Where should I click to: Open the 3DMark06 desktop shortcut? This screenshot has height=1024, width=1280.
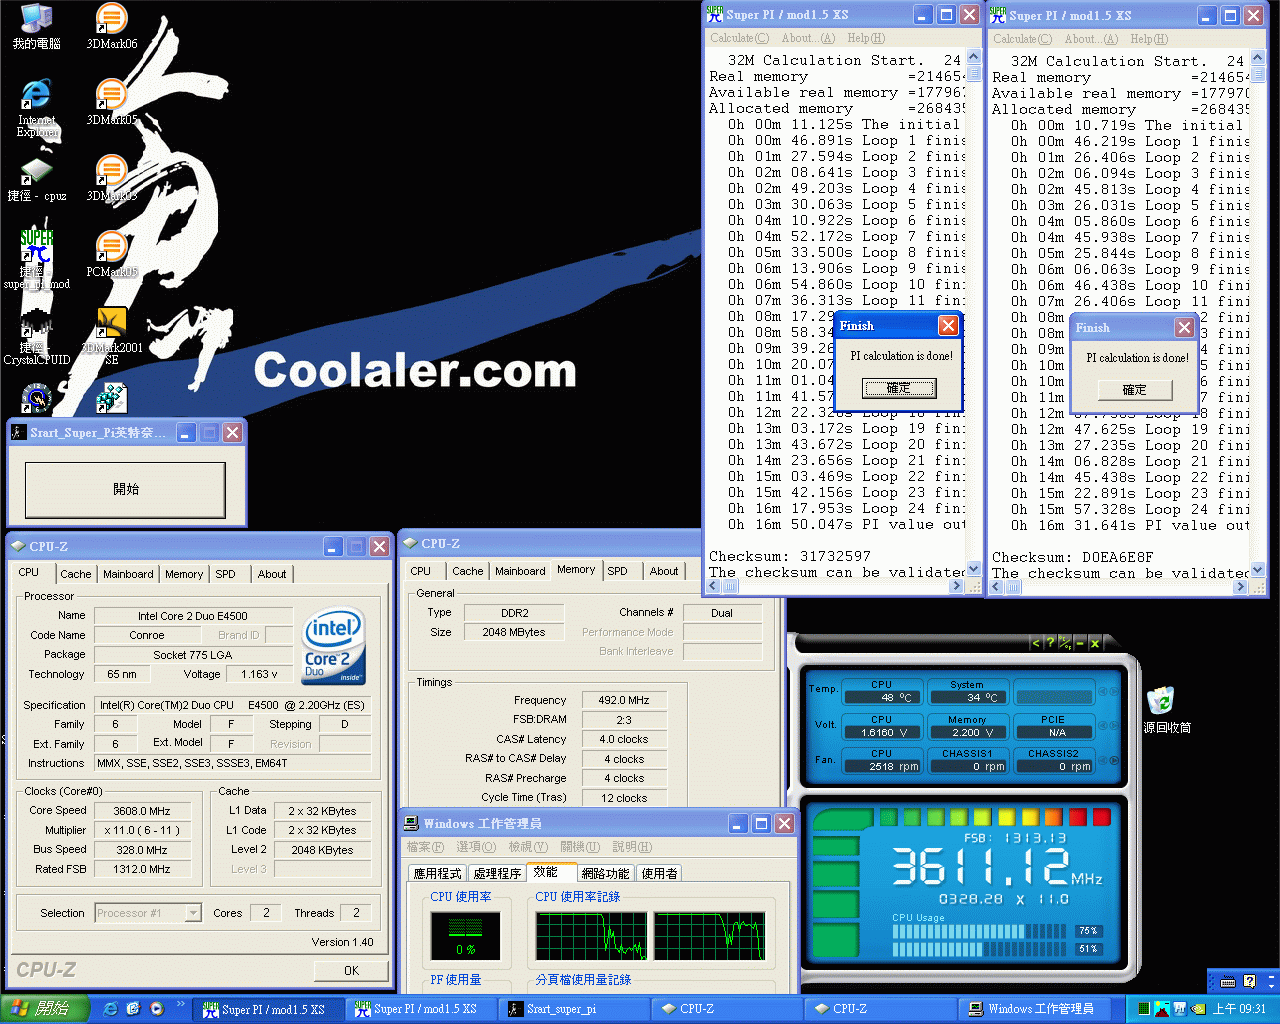point(111,26)
